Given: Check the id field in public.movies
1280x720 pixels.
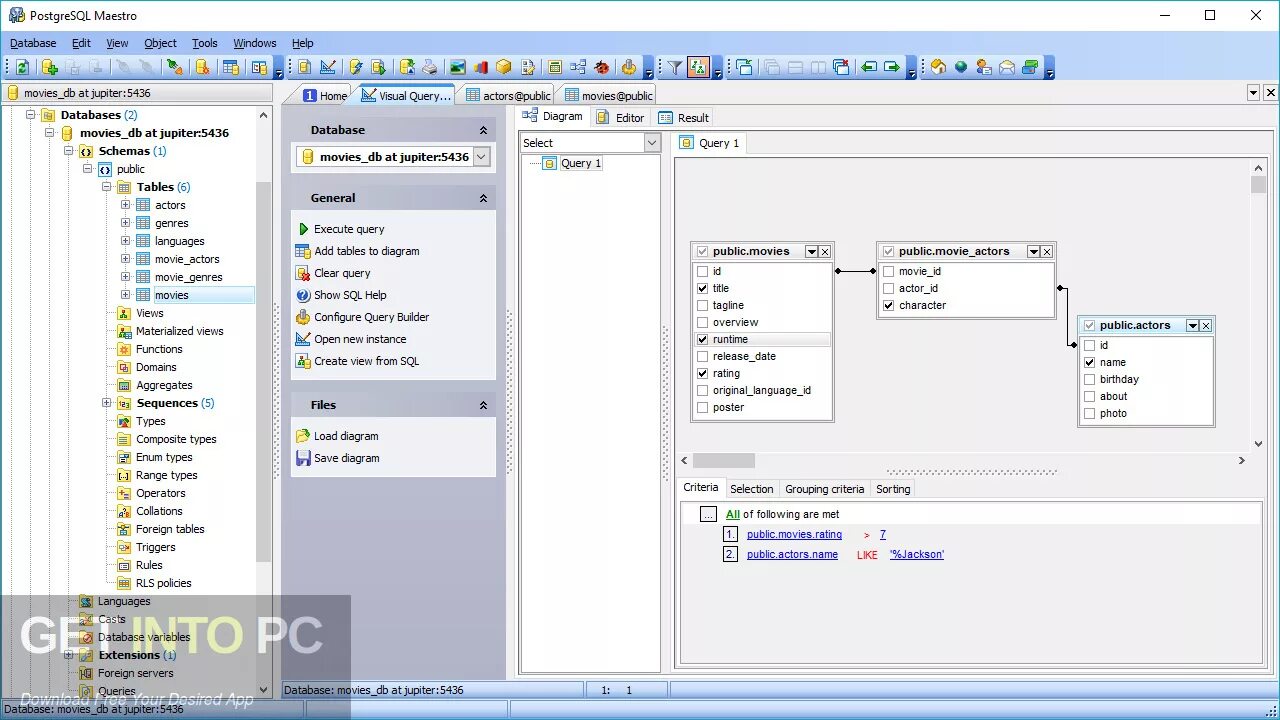Looking at the screenshot, I should tap(702, 271).
